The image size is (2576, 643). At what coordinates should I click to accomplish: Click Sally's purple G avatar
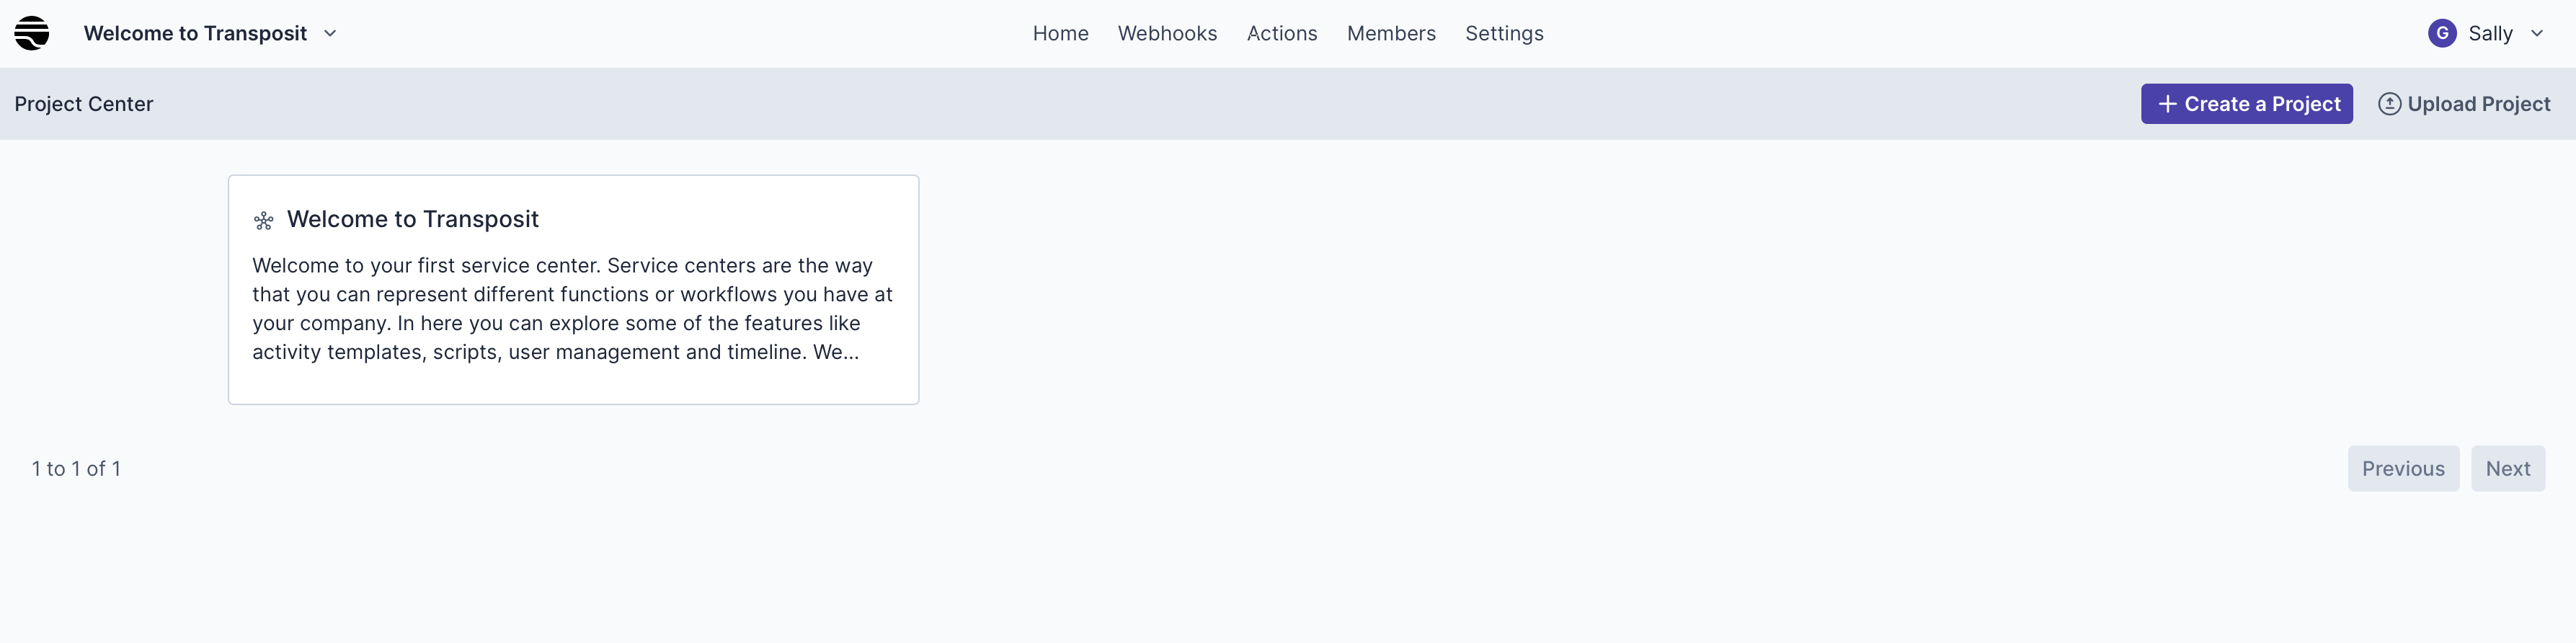tap(2442, 33)
